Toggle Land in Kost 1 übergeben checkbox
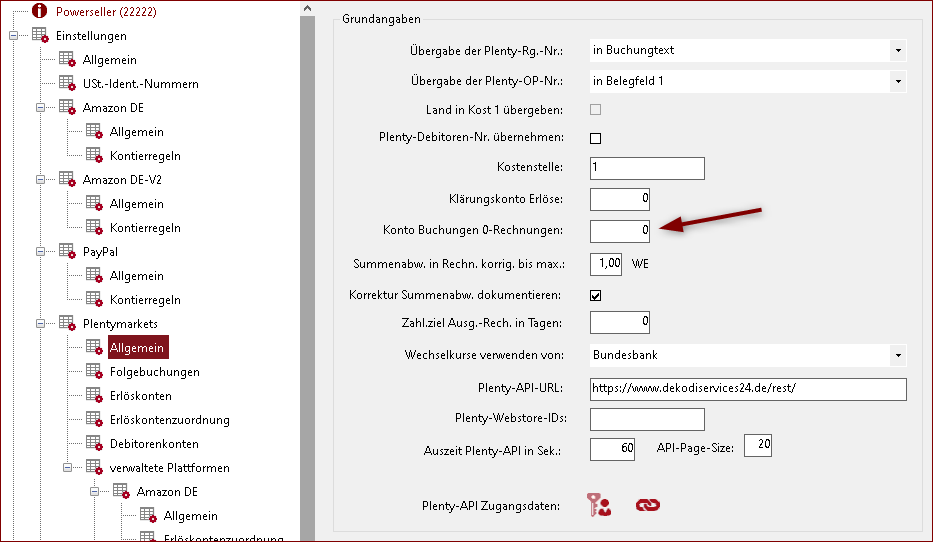The height and width of the screenshot is (542, 933). click(596, 109)
